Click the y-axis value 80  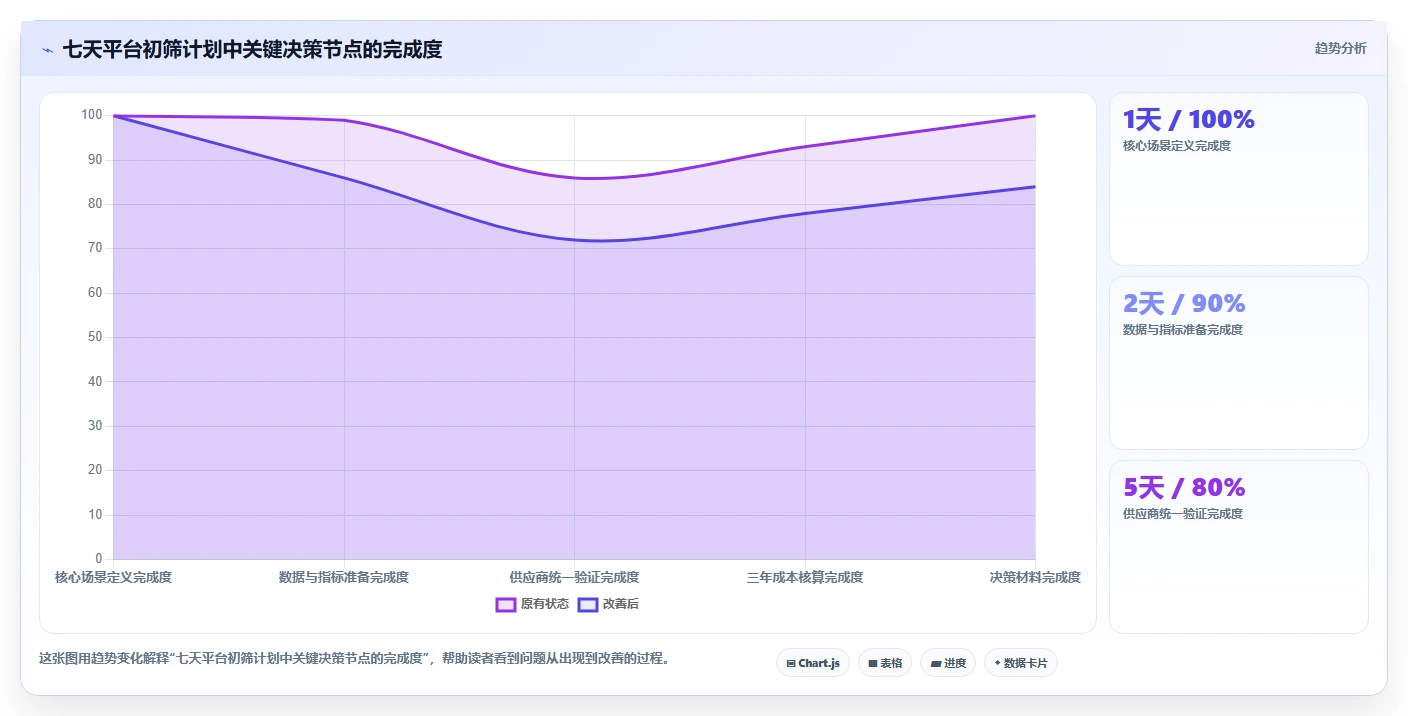(x=95, y=204)
